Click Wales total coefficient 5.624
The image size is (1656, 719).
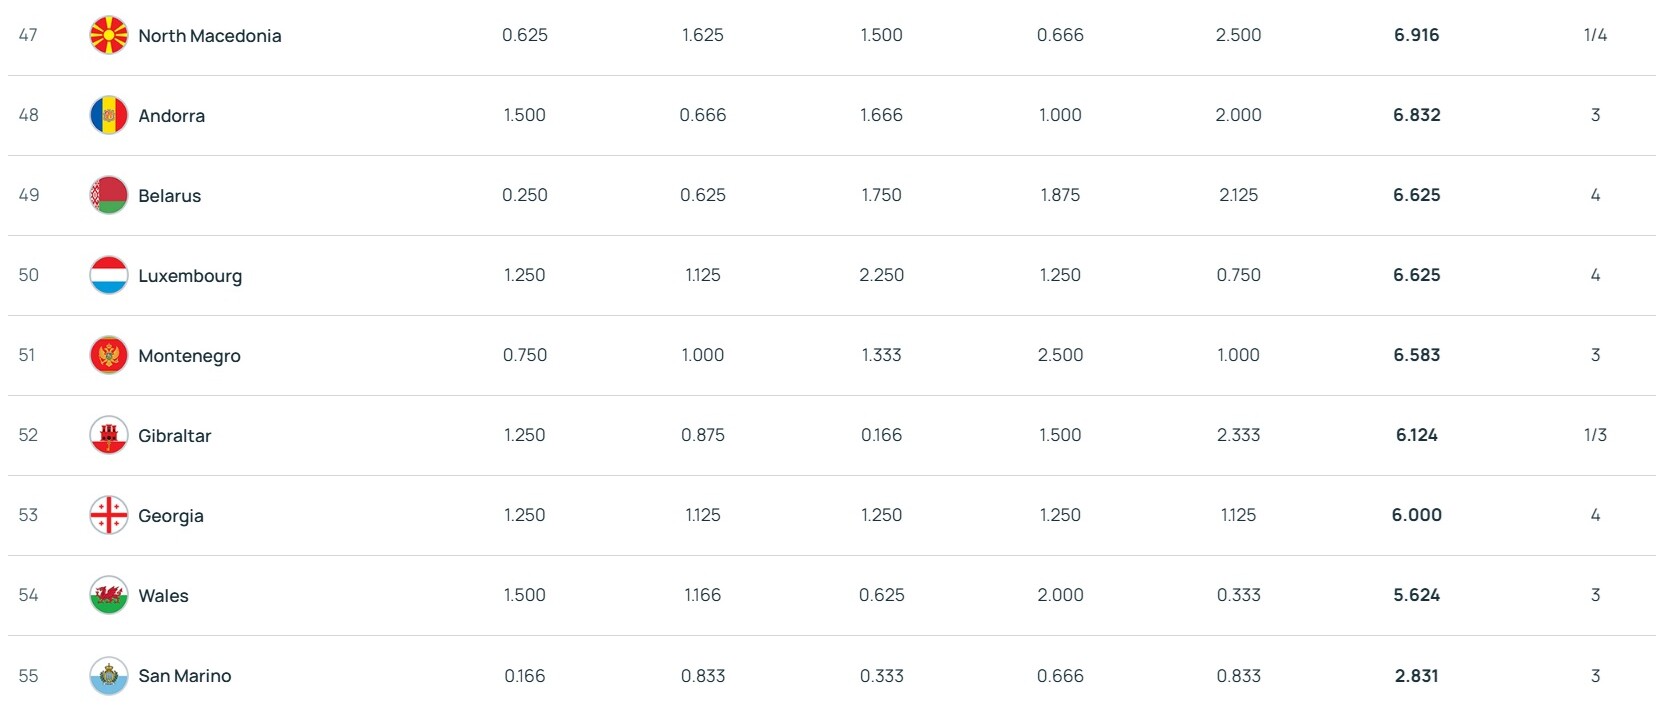pos(1416,595)
